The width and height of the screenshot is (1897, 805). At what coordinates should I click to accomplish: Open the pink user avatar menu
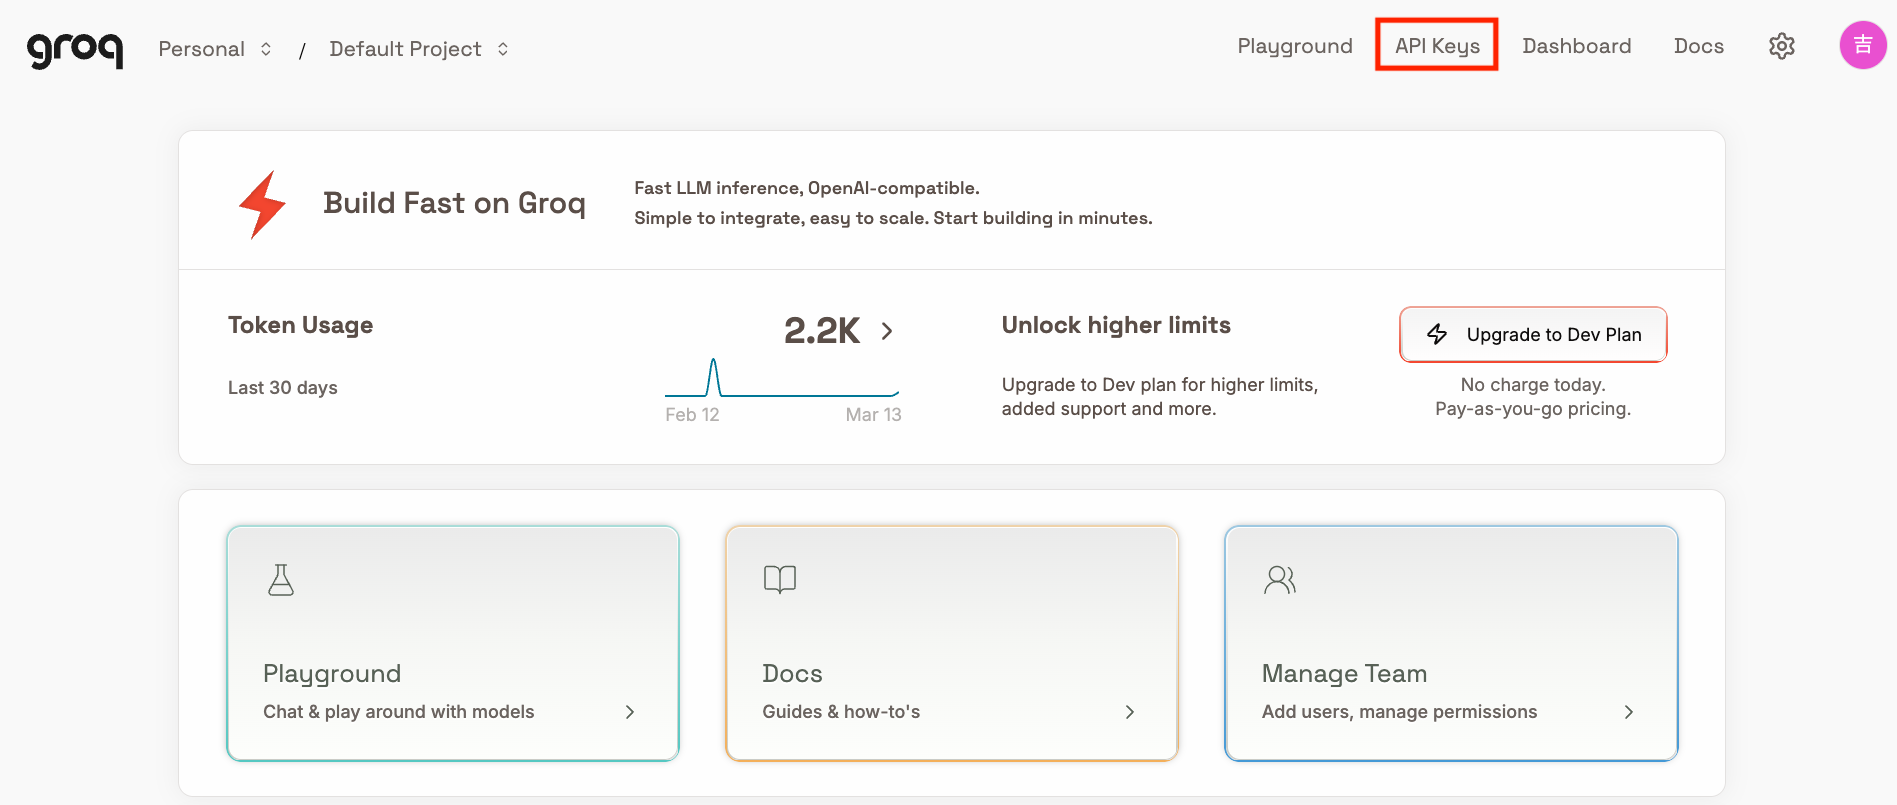pos(1862,45)
